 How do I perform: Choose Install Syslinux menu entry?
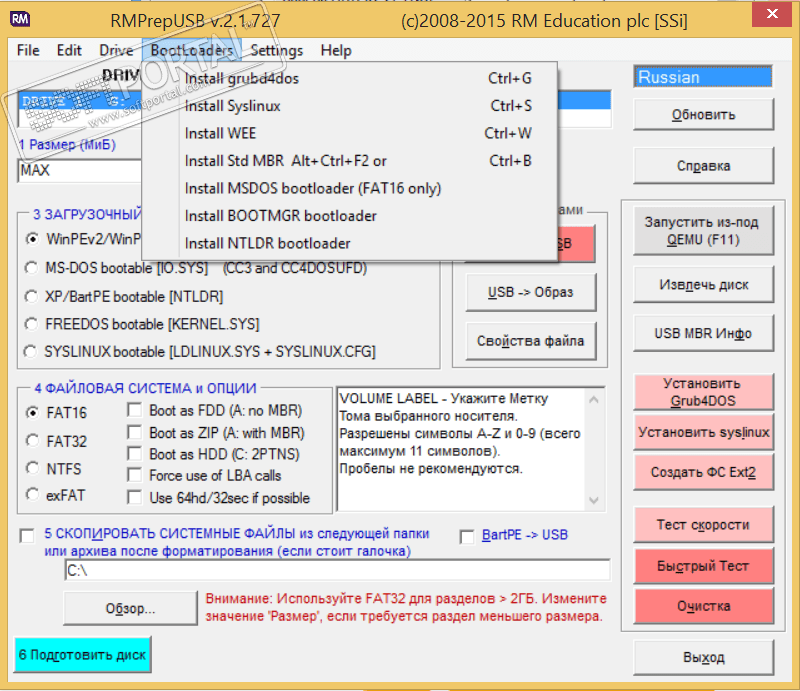tap(349, 106)
